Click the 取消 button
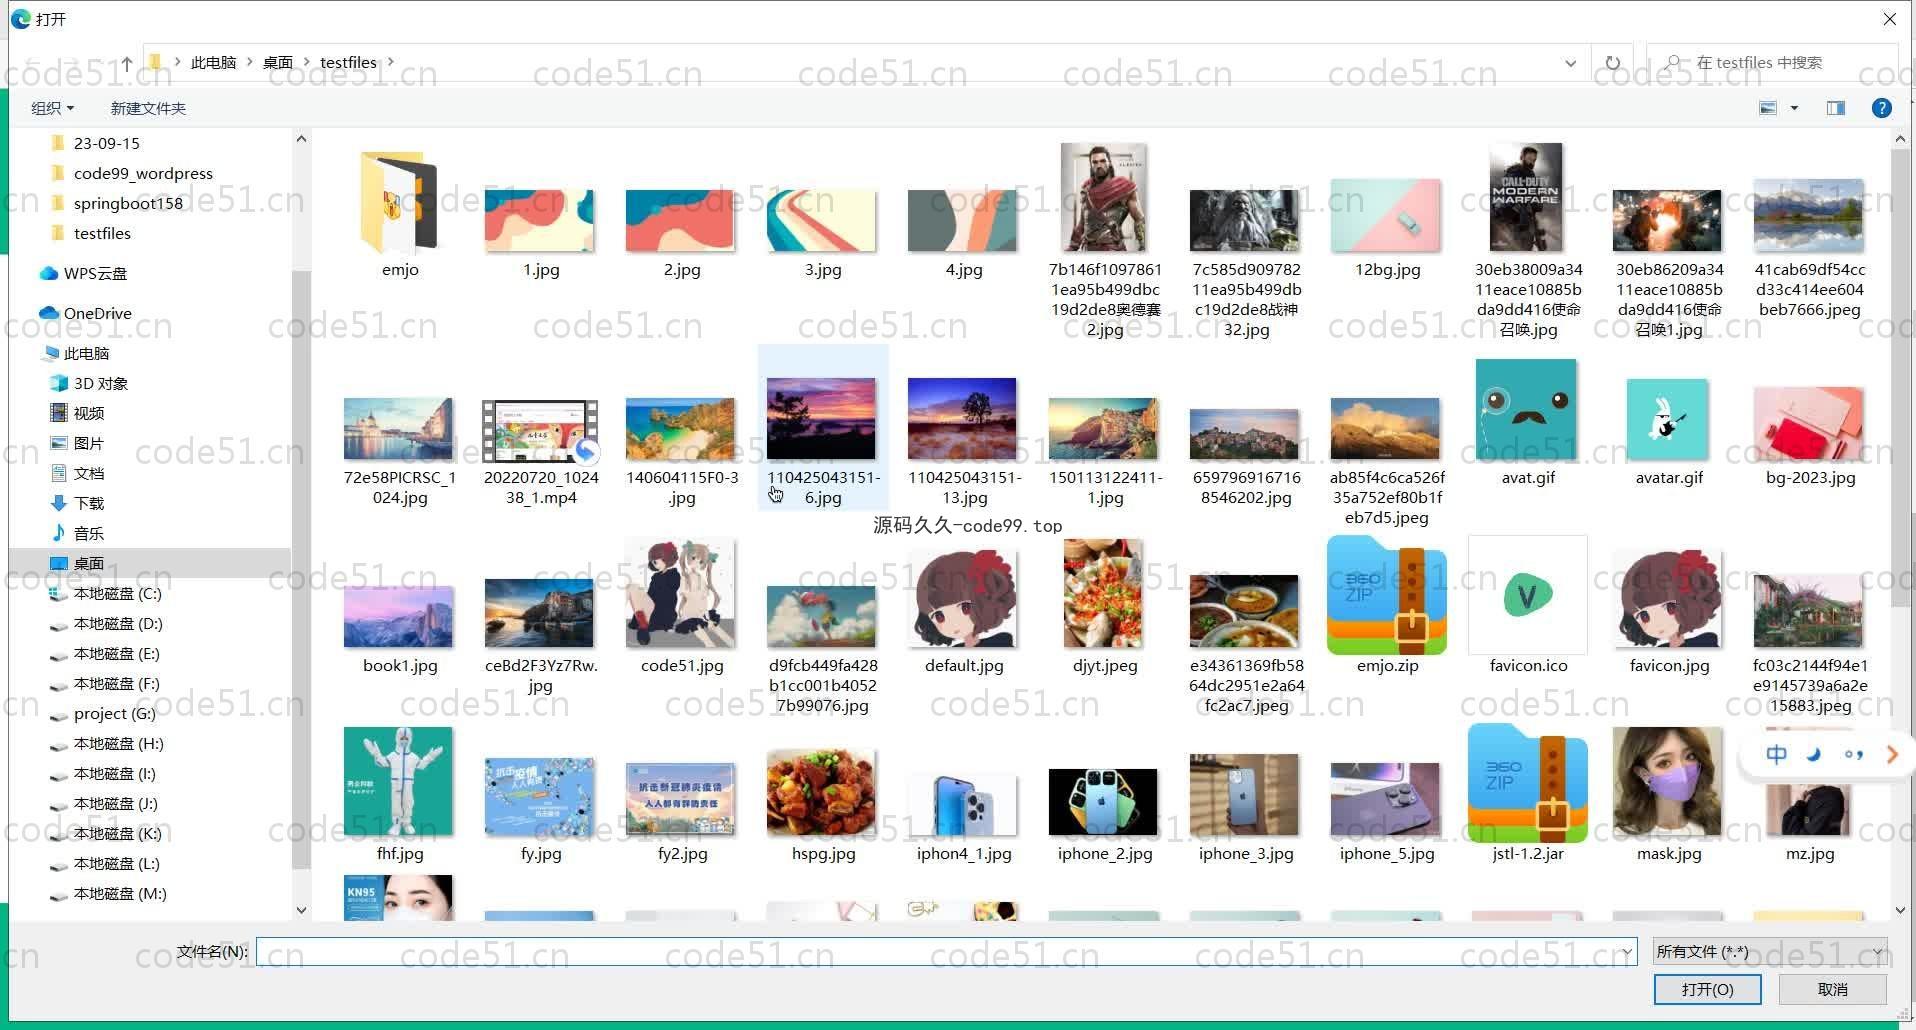Screen dimensions: 1916x1030 point(1833,989)
